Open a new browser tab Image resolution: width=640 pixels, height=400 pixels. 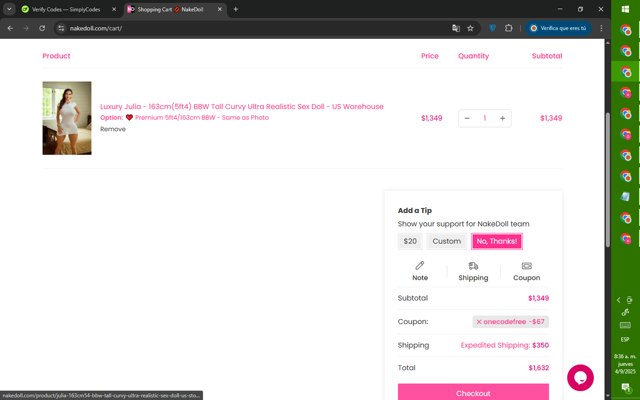pyautogui.click(x=236, y=9)
